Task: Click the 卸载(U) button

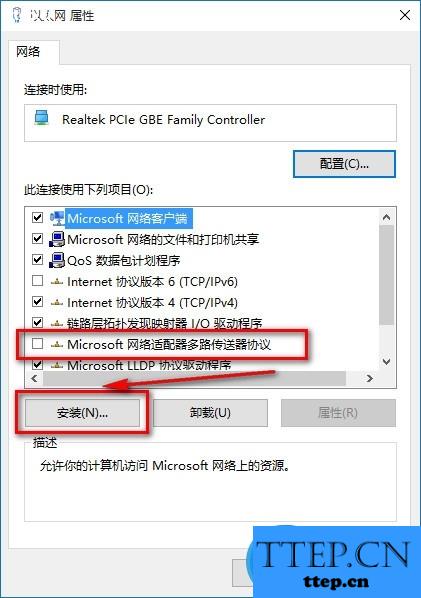Action: [210, 413]
